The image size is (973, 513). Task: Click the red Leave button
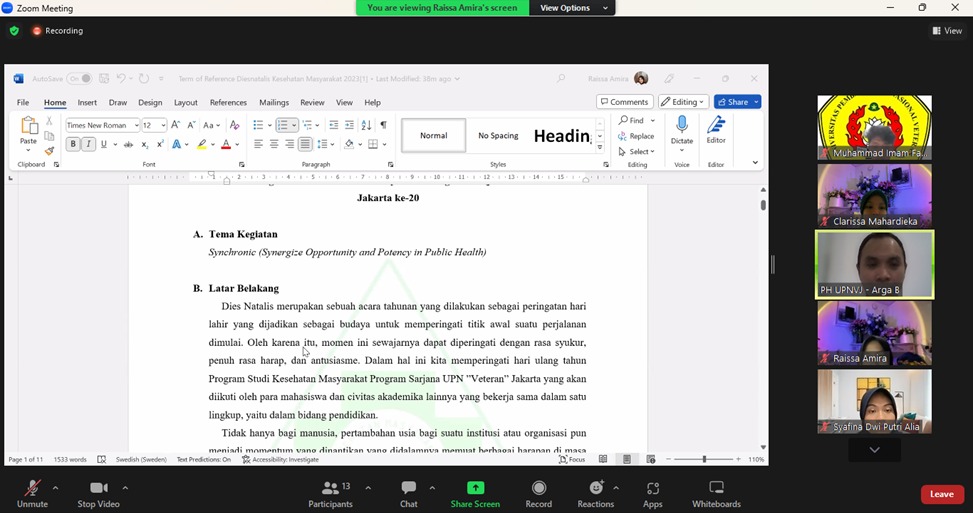click(942, 494)
